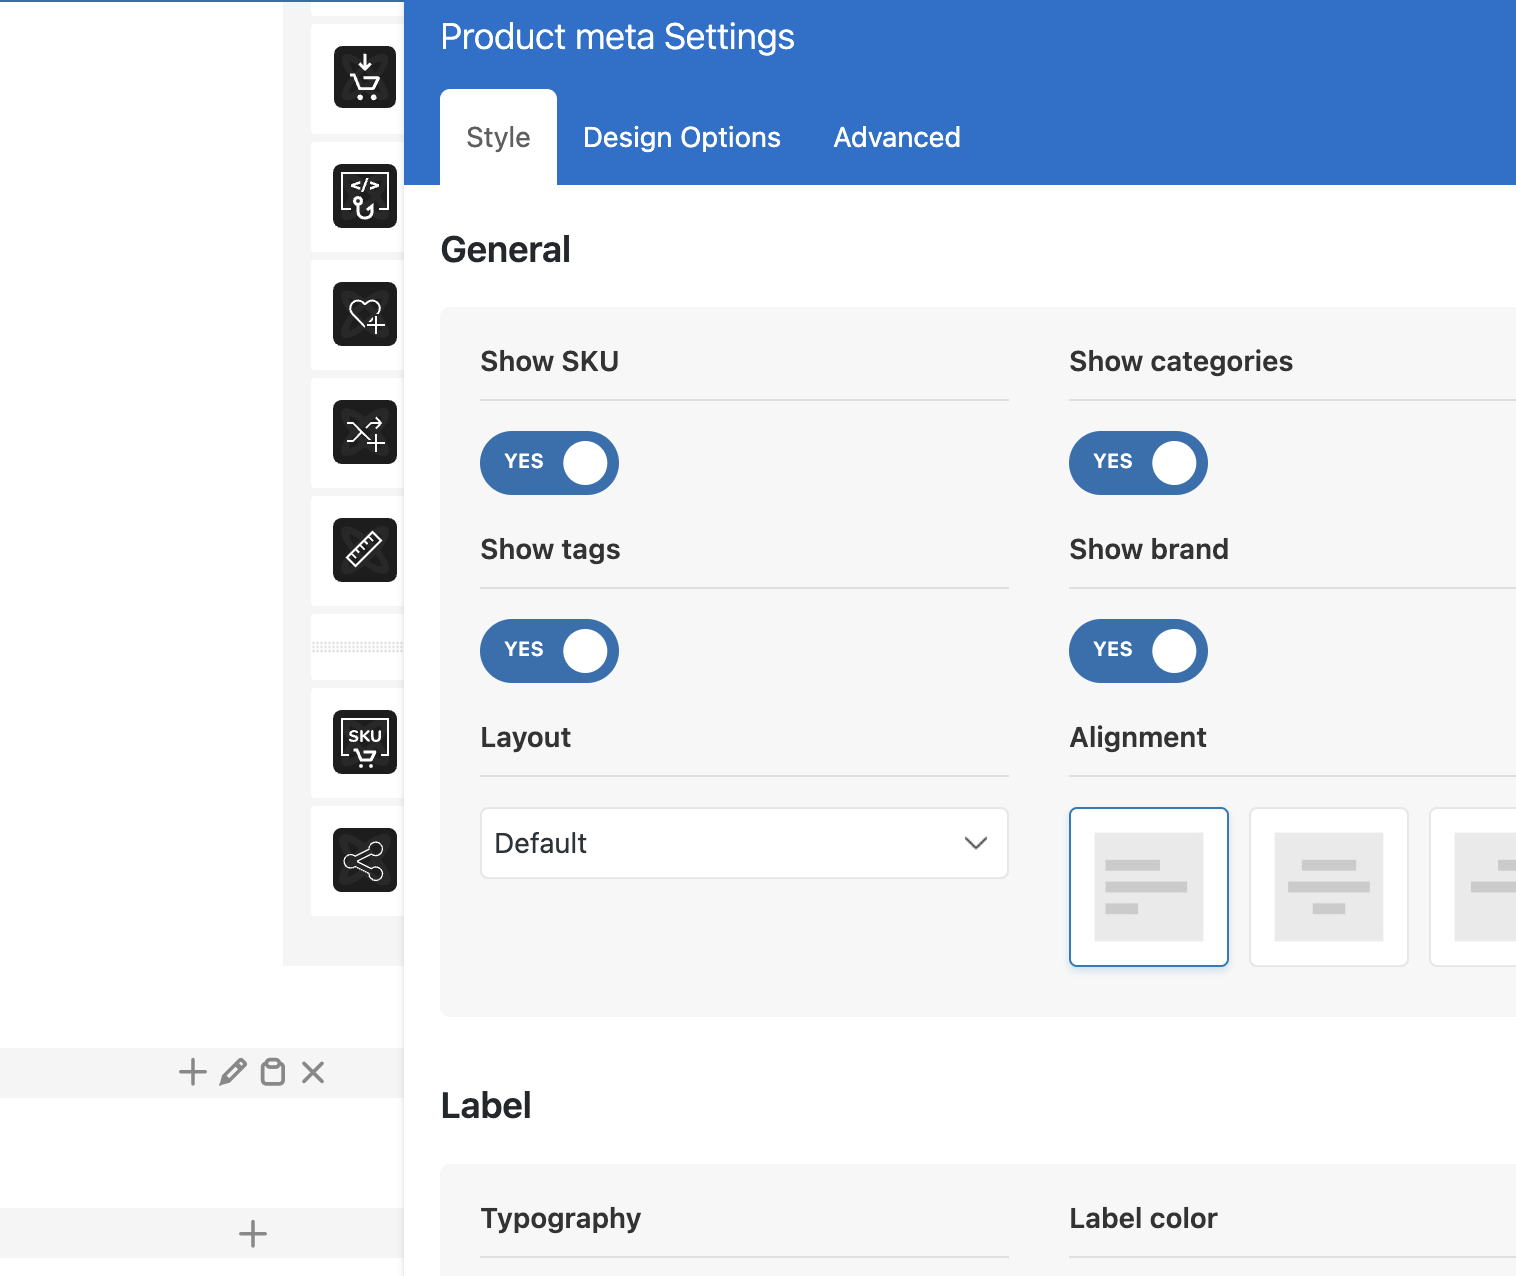Image resolution: width=1516 pixels, height=1276 pixels.
Task: Switch to the Advanced tab
Action: pos(897,137)
